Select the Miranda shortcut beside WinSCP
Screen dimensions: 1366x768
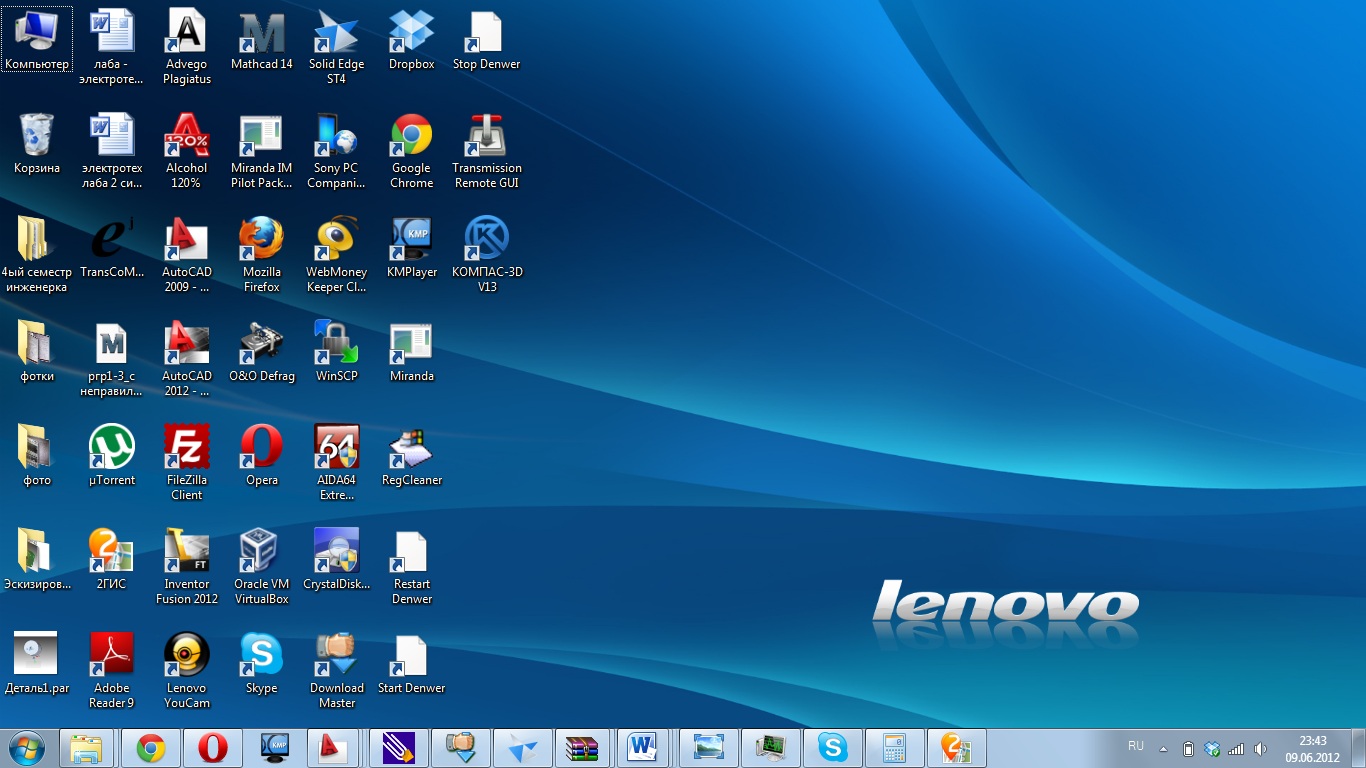coord(412,352)
